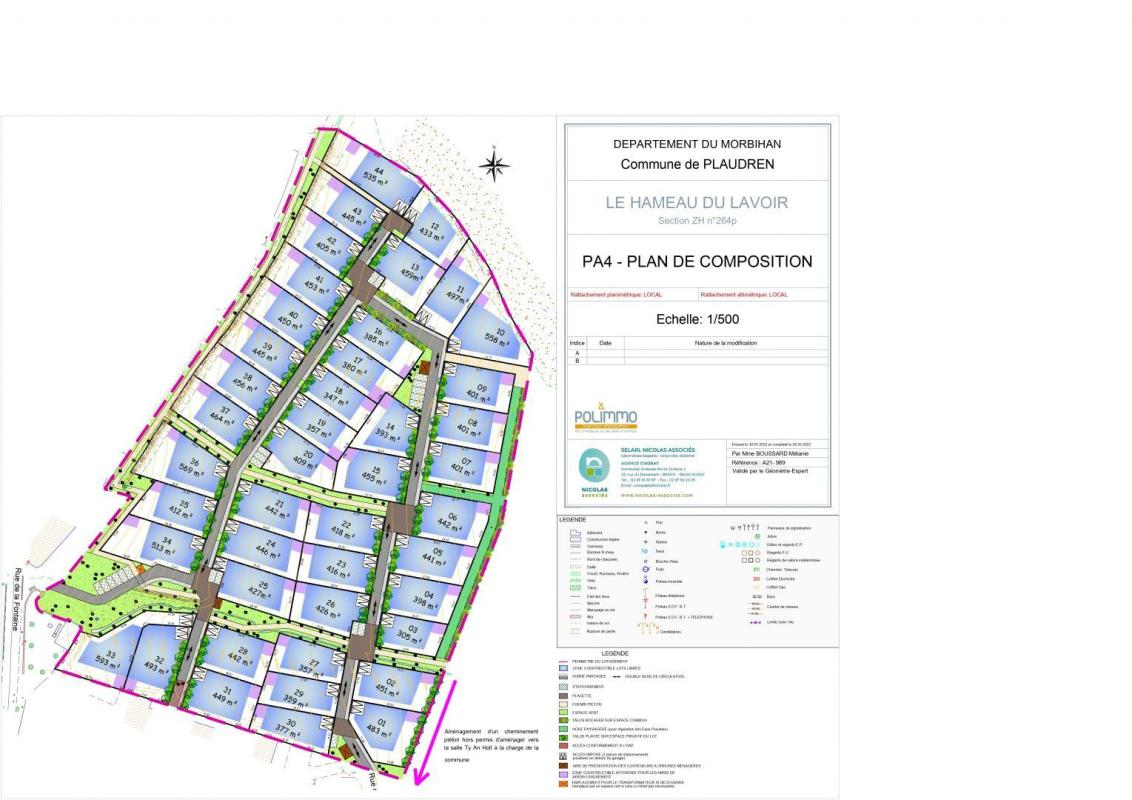Click 'Validé par le Géomètre-Expert'
This screenshot has width=1132, height=800.
point(770,471)
